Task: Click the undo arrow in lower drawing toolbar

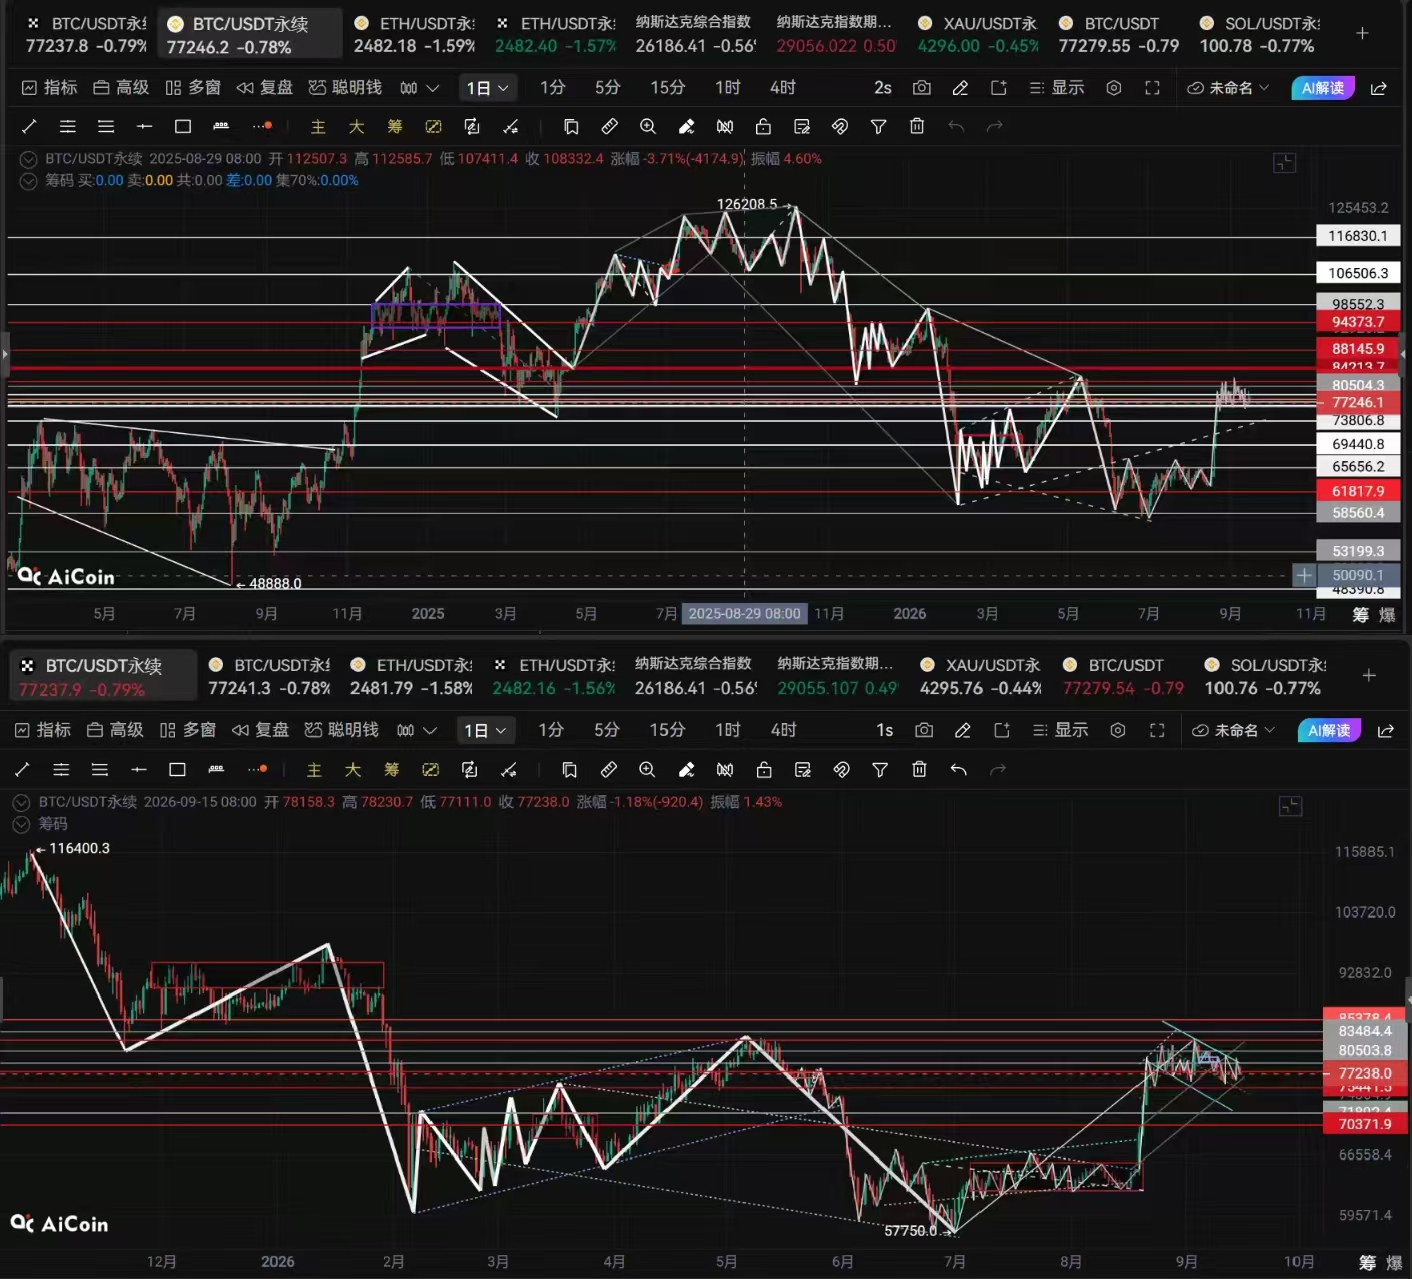Action: point(958,769)
